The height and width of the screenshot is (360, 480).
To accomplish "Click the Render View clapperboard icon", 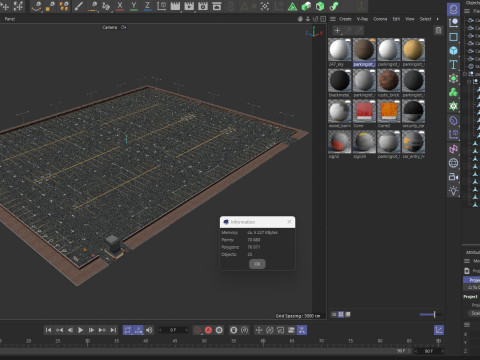I will pyautogui.click(x=175, y=6).
